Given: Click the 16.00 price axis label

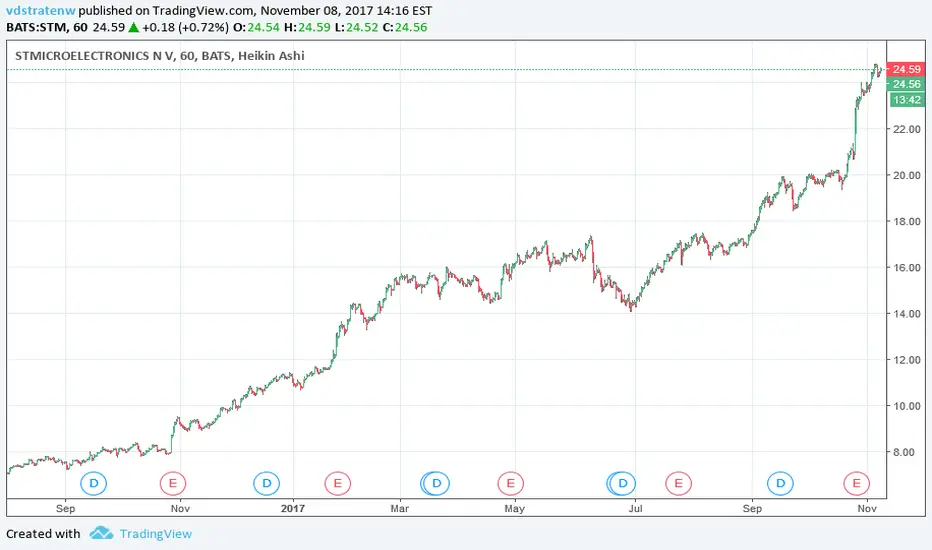Looking at the screenshot, I should coord(906,268).
